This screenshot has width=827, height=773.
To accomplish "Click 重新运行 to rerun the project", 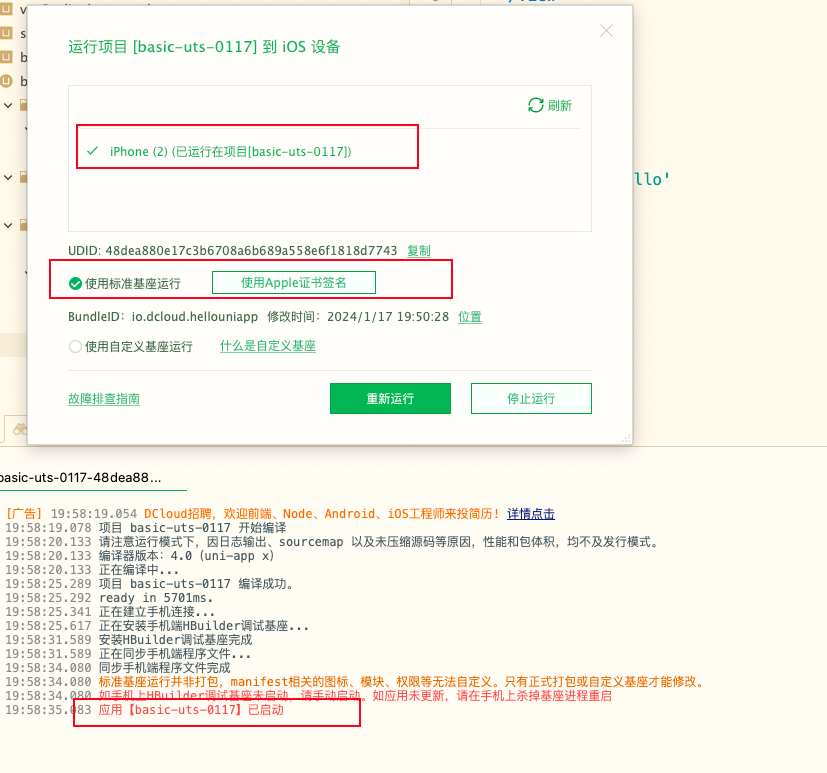I will [390, 398].
